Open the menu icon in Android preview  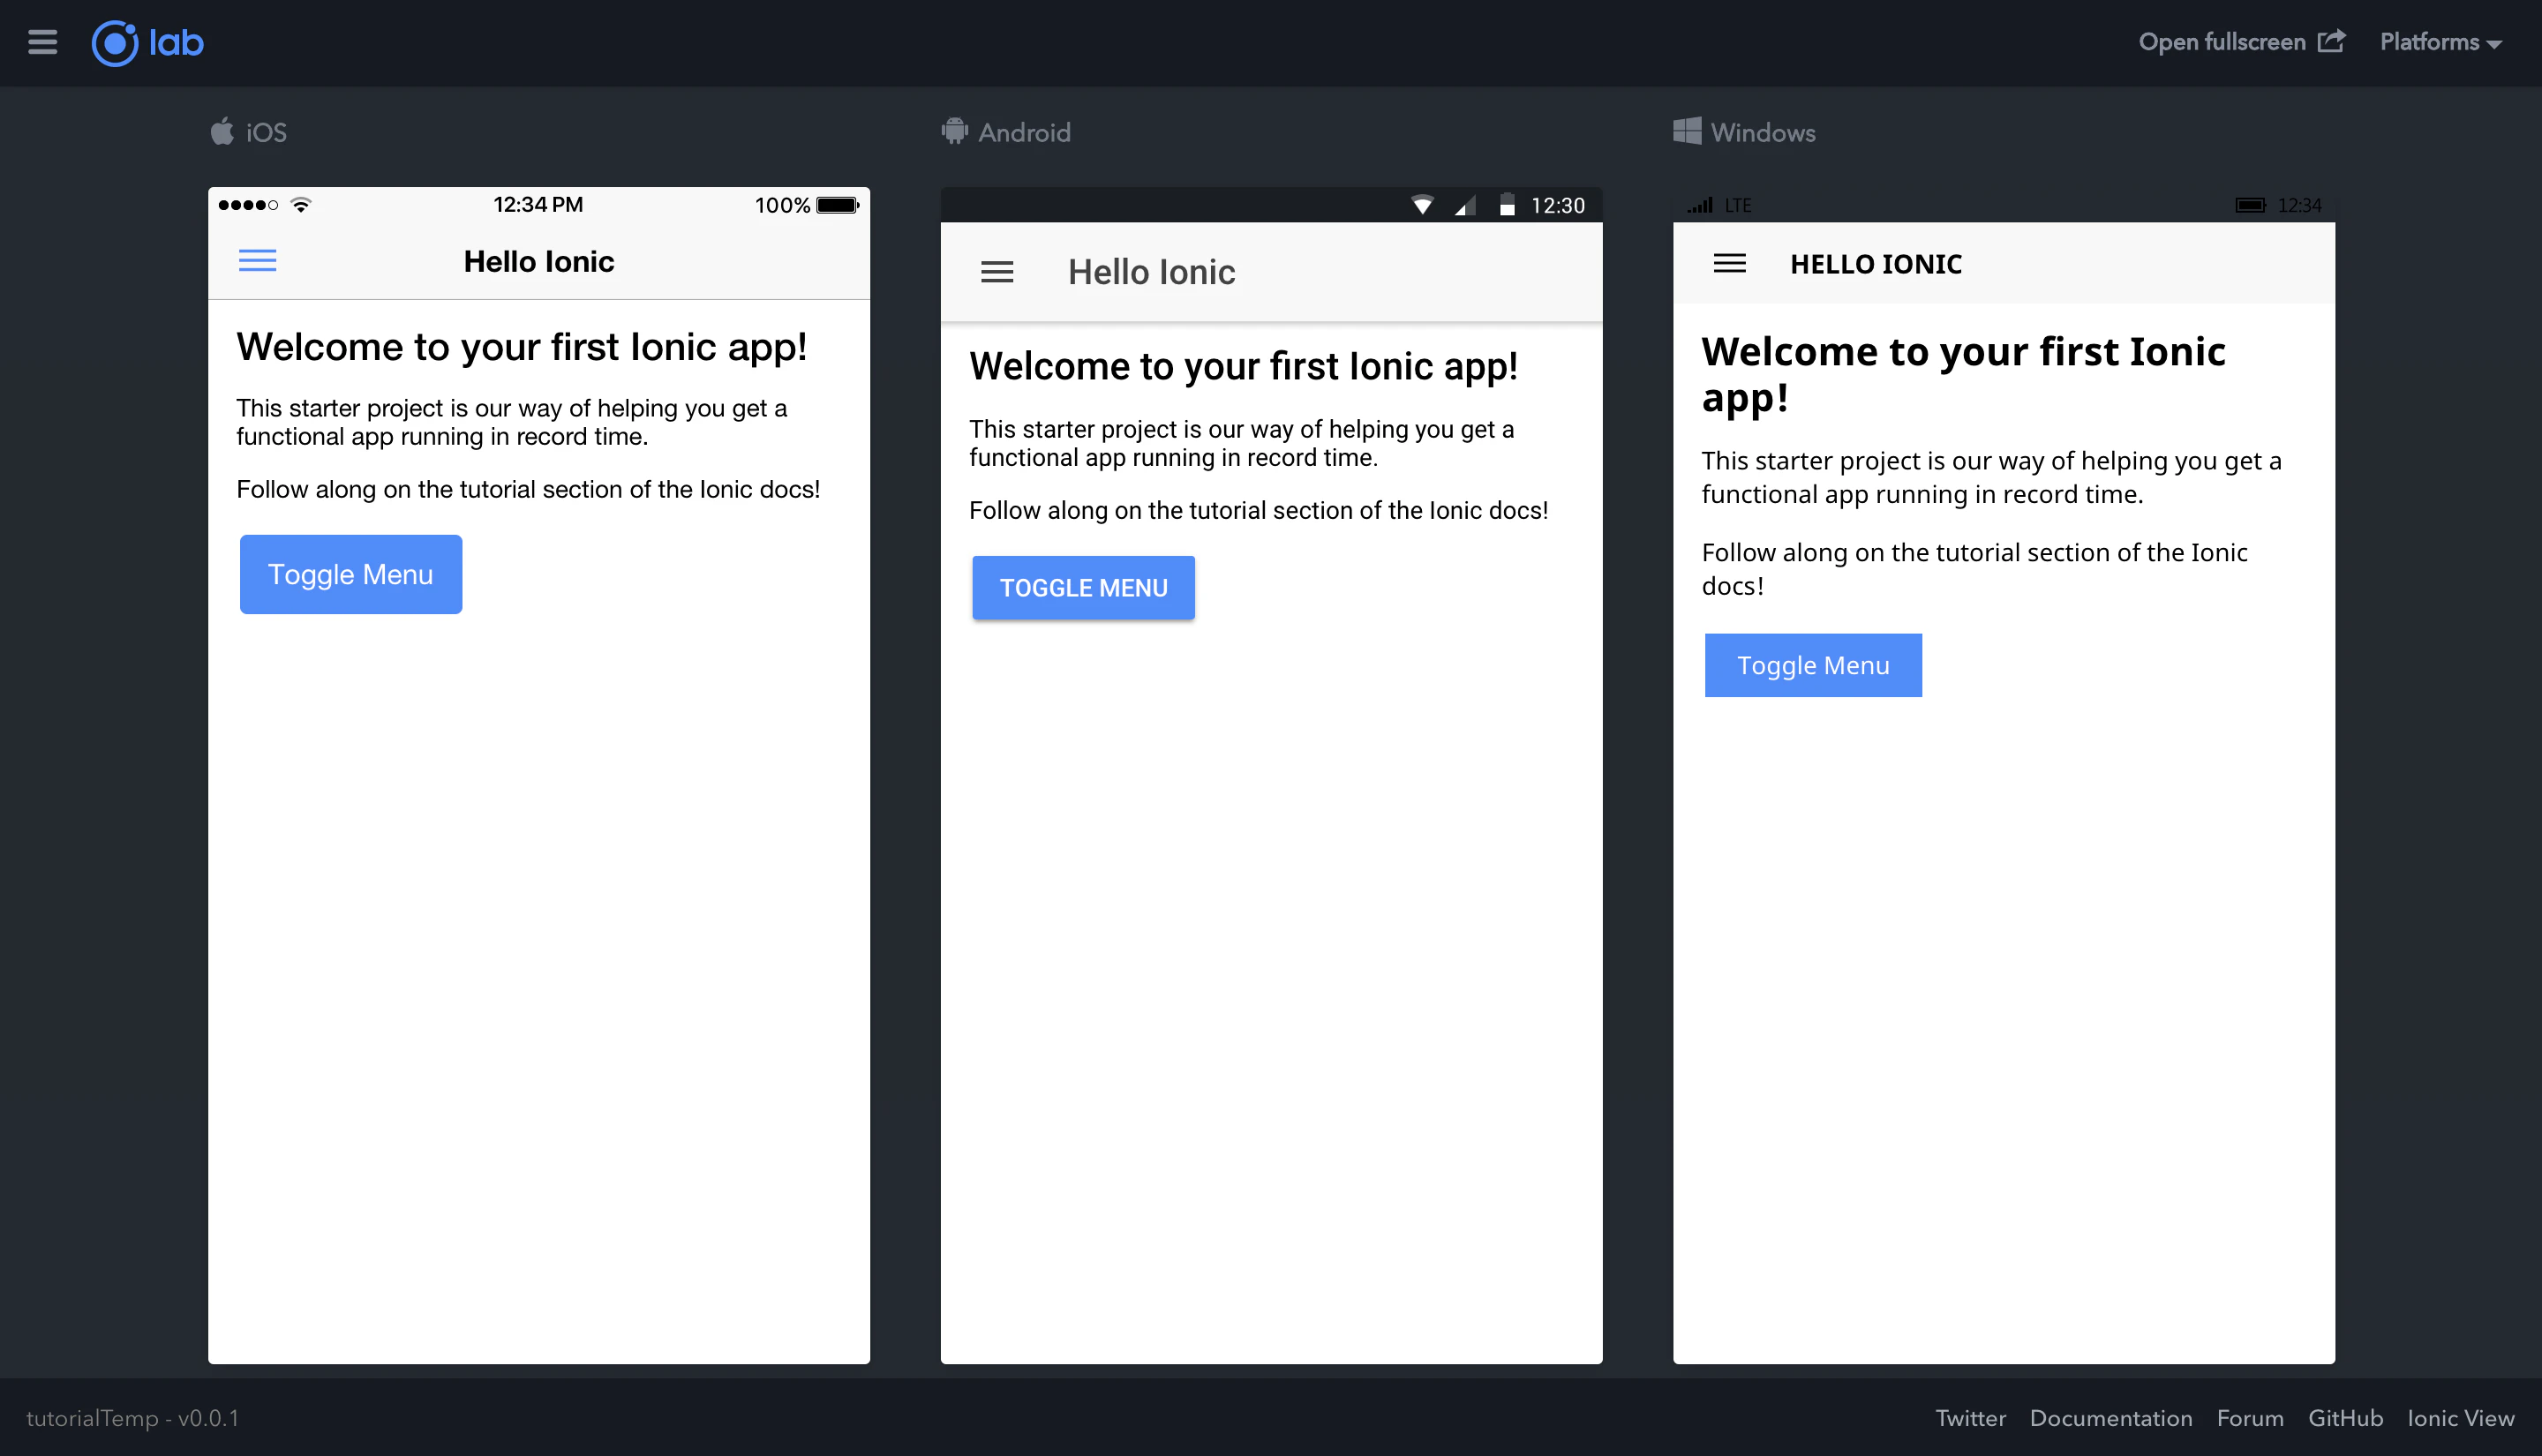[x=997, y=272]
